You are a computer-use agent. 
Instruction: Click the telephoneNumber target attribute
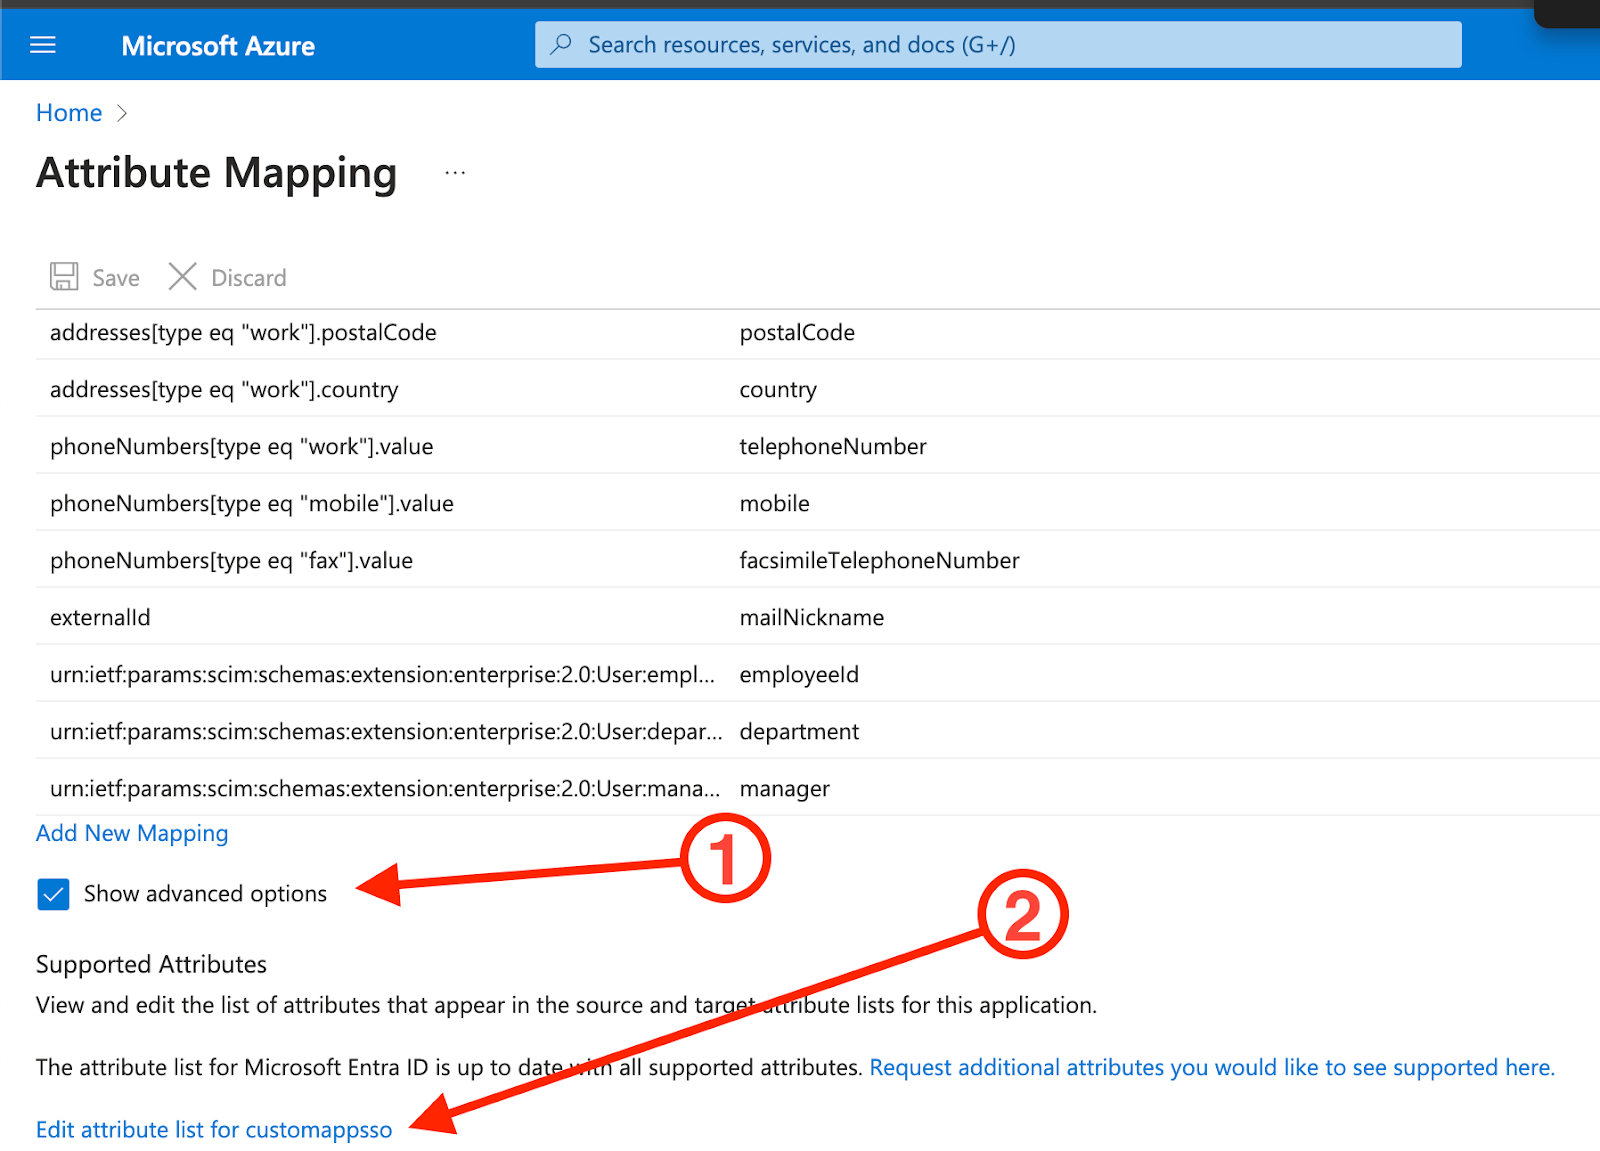tap(833, 447)
